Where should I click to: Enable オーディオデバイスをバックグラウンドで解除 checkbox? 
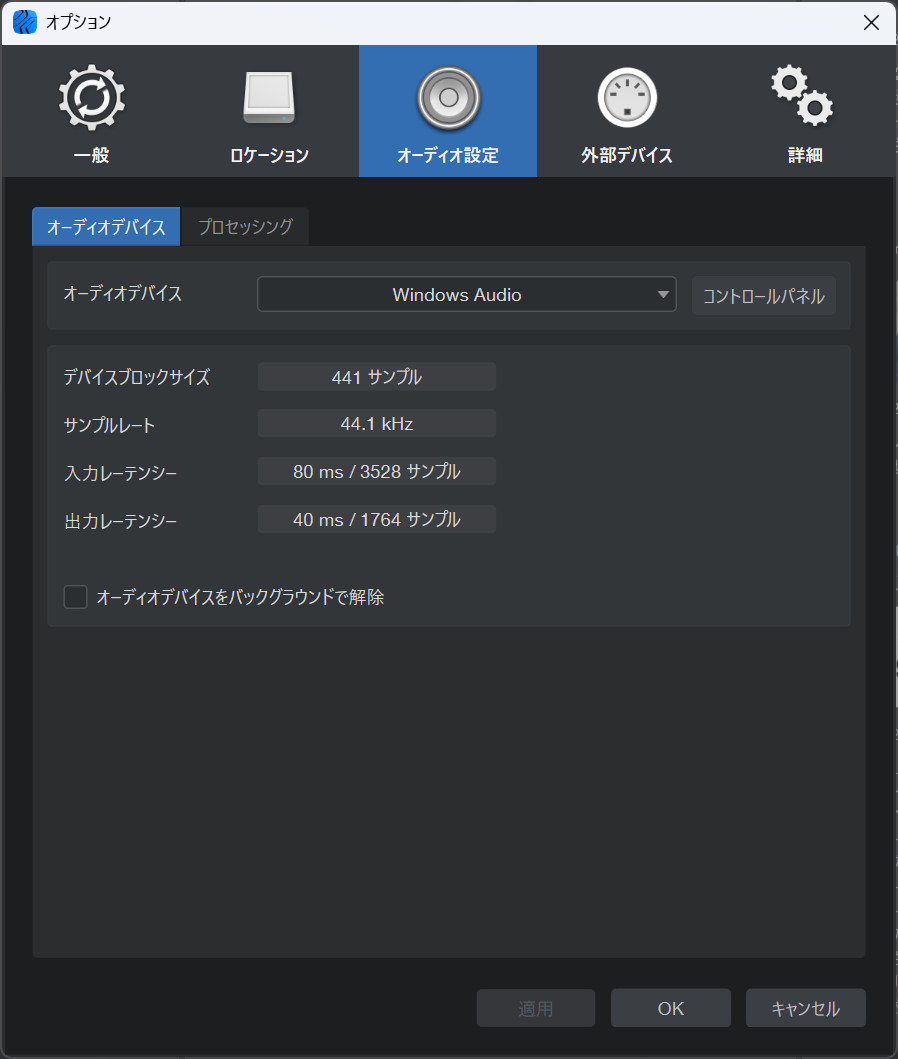(76, 597)
